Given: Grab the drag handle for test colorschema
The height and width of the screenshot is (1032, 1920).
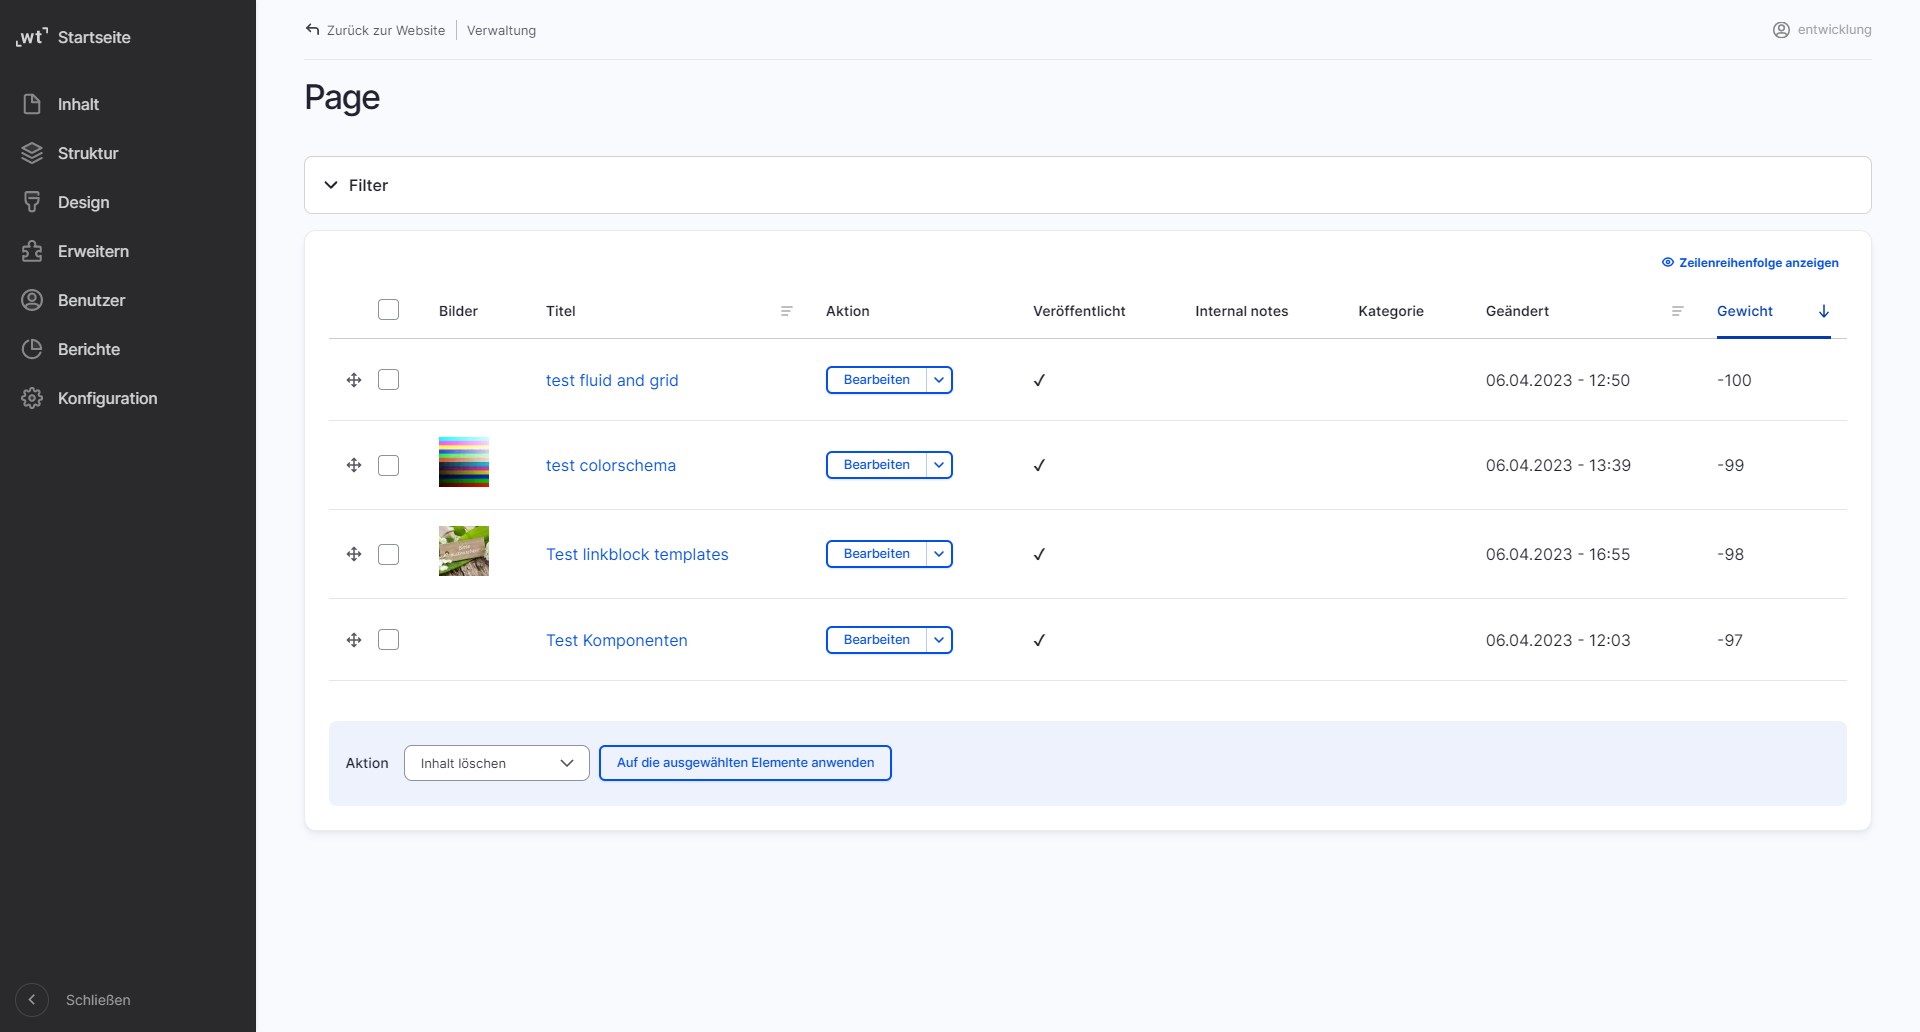Looking at the screenshot, I should (354, 465).
